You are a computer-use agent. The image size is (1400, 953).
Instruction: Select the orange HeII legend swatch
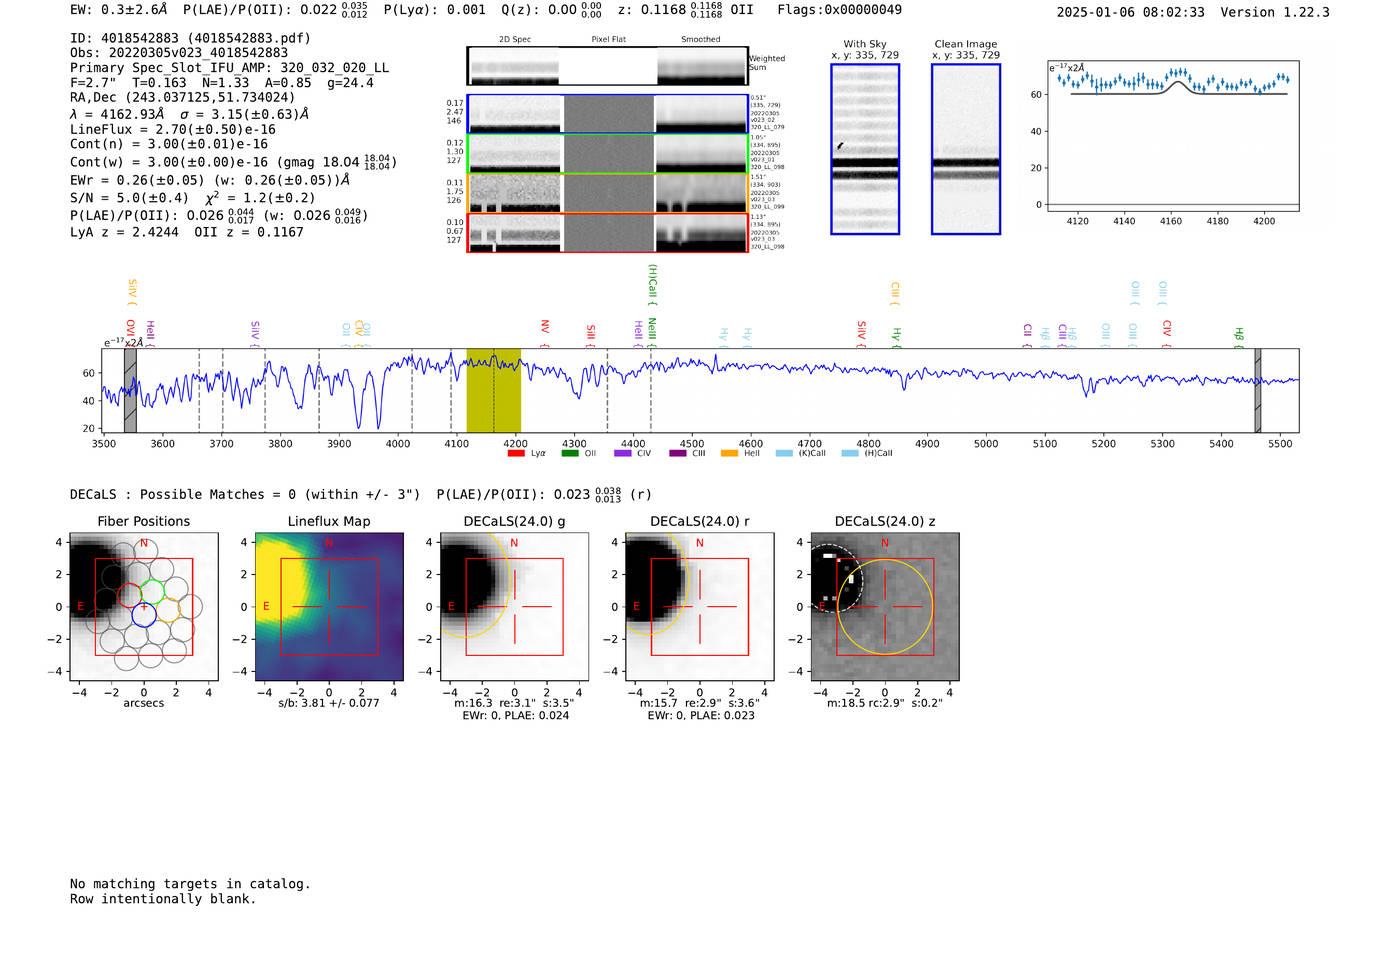coord(729,453)
